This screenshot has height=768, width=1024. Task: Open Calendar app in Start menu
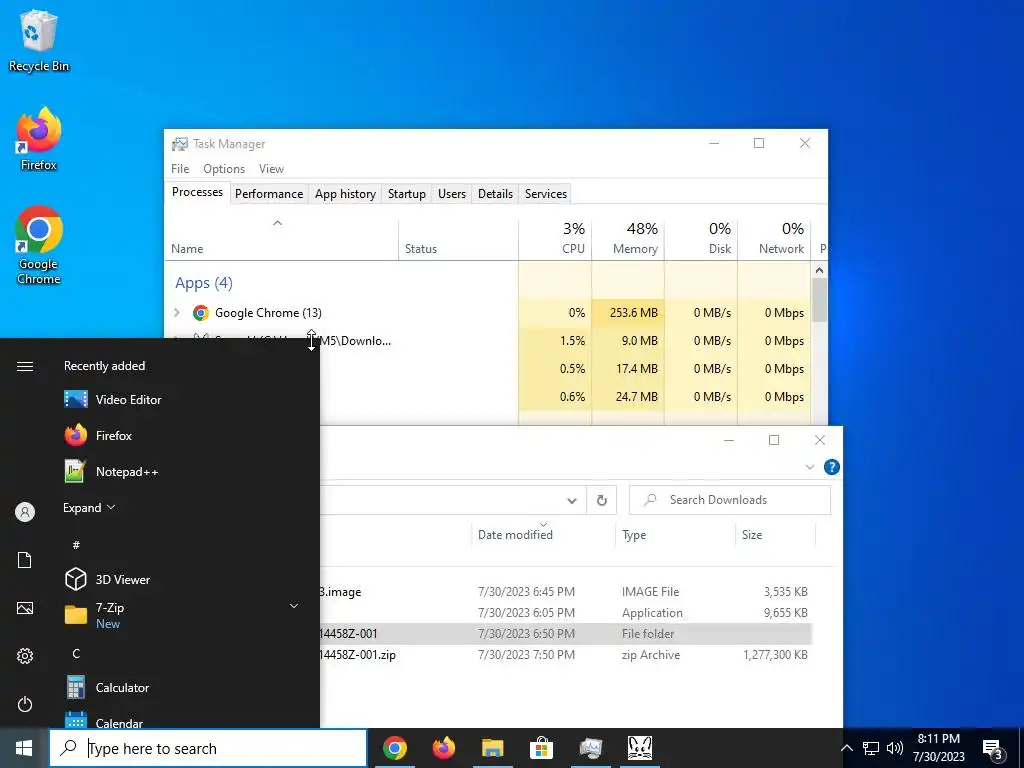103,721
